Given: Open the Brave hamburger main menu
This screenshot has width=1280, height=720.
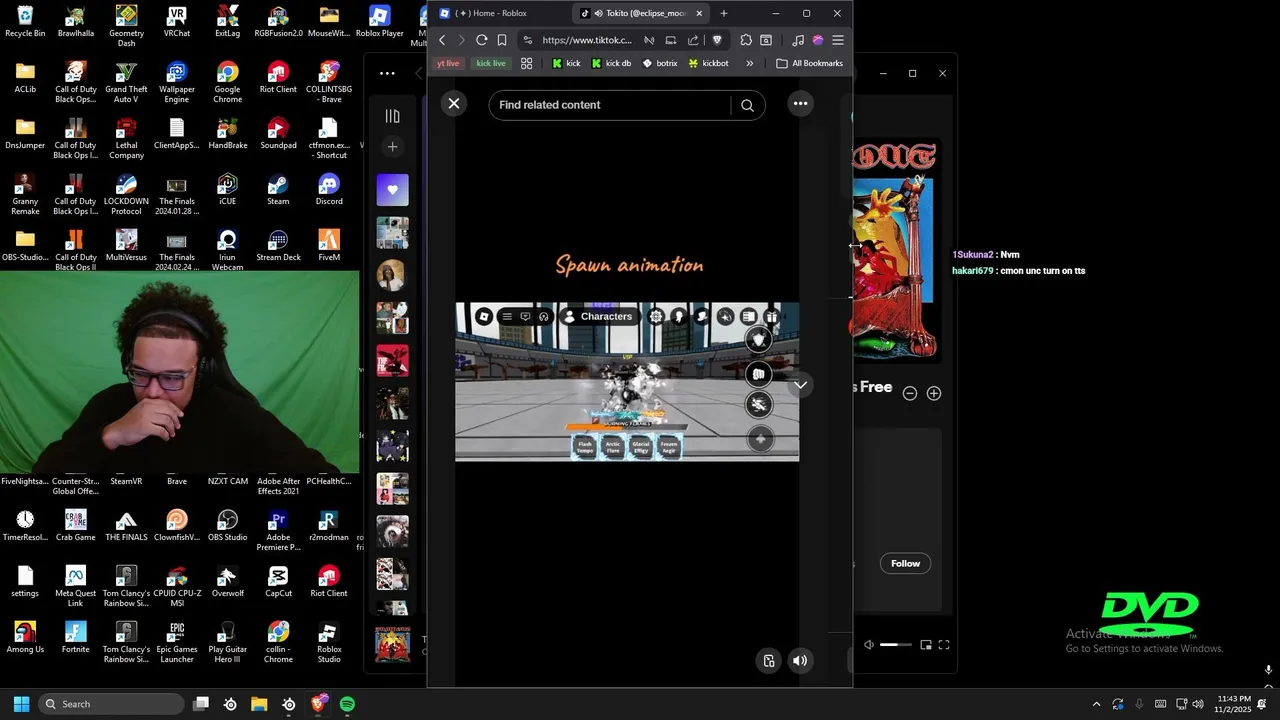Looking at the screenshot, I should click(838, 40).
